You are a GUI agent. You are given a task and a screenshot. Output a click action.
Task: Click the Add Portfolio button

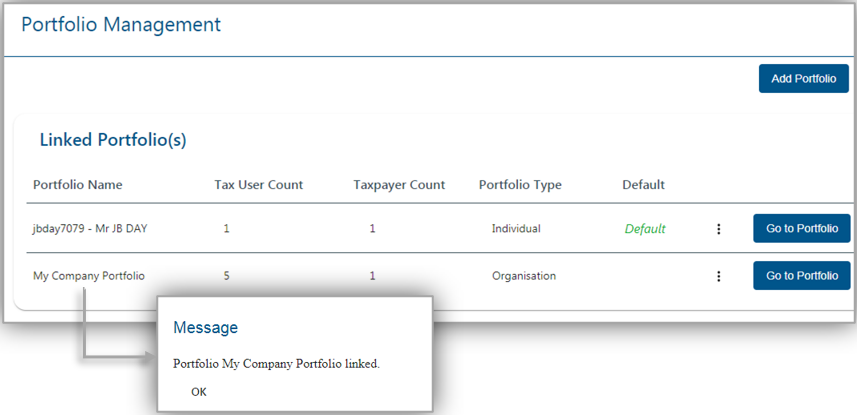click(x=803, y=79)
